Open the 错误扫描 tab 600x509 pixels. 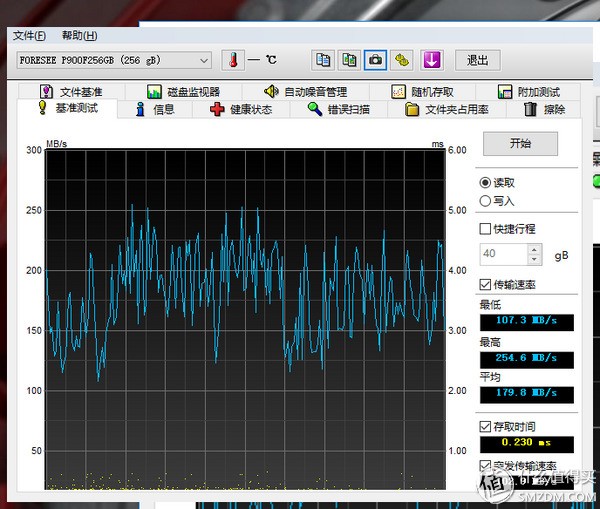coord(339,109)
